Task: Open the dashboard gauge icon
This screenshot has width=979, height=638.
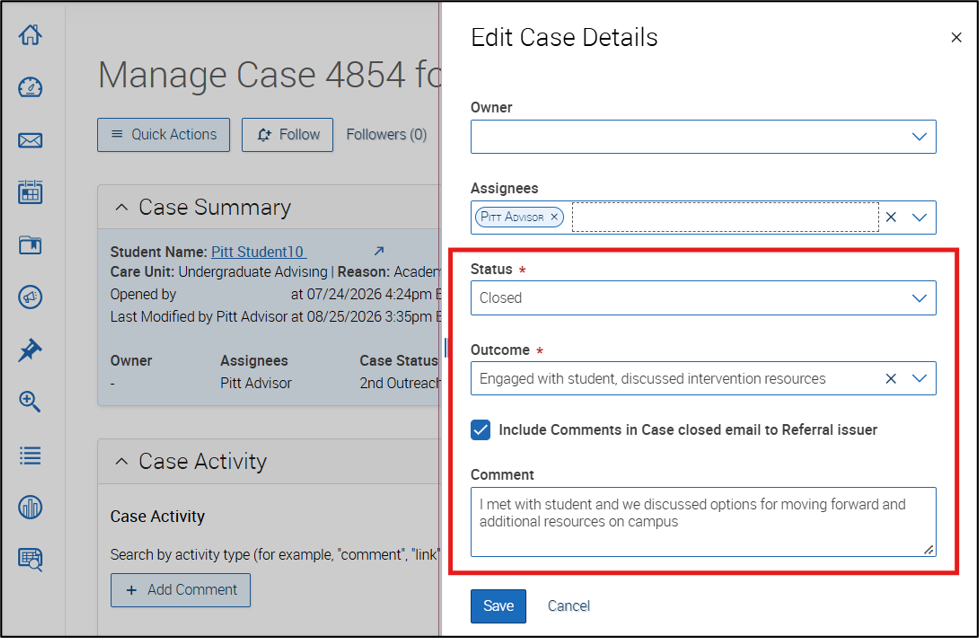Action: (x=30, y=87)
